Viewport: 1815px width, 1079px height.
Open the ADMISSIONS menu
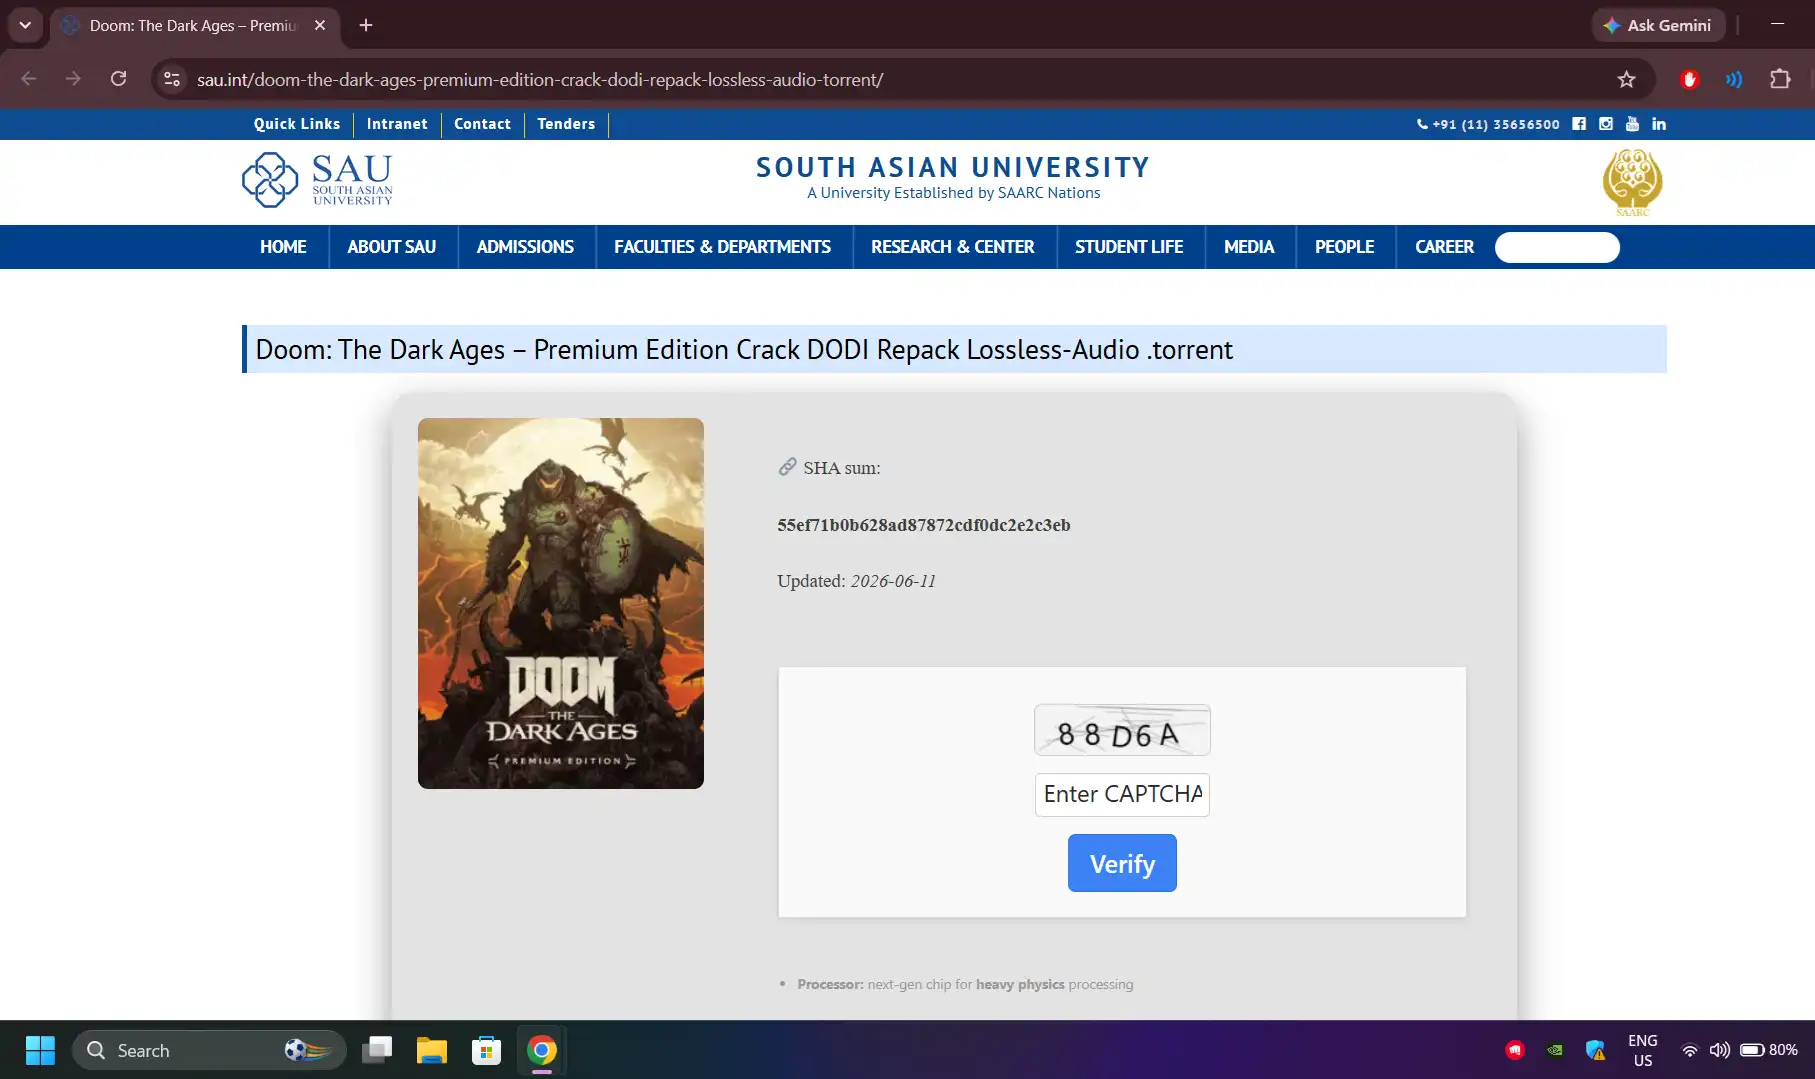coord(525,247)
